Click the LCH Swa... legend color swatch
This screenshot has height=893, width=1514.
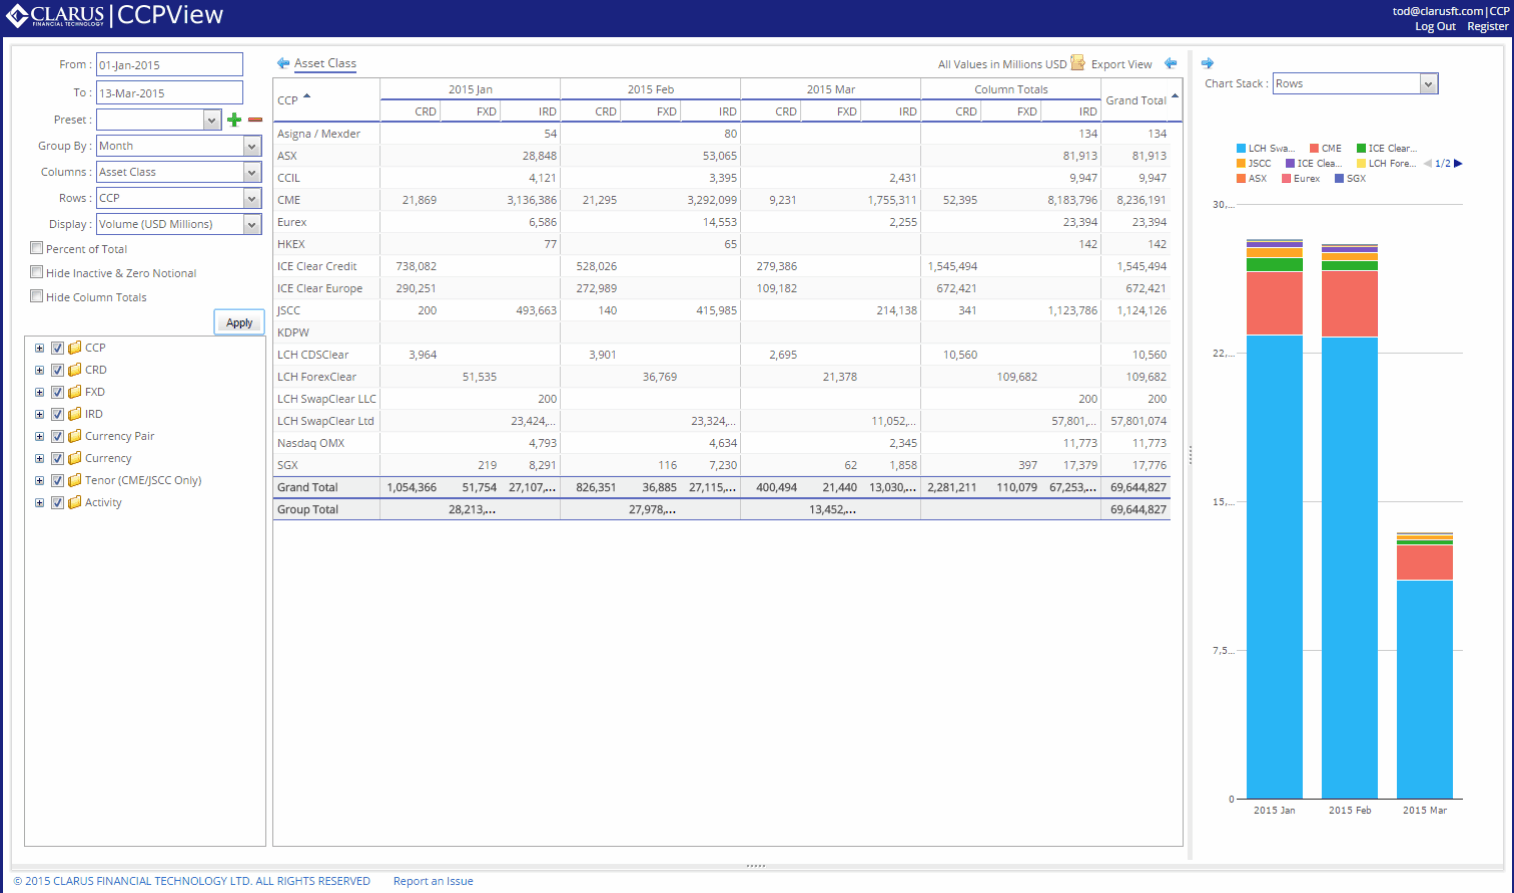1241,148
